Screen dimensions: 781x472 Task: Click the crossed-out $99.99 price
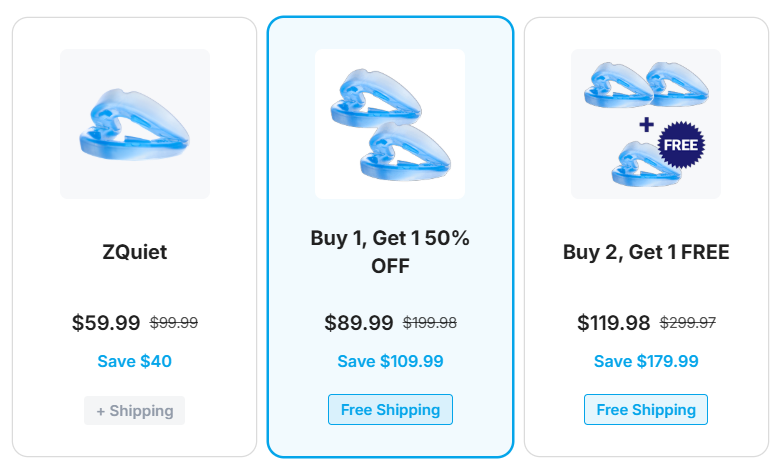174,323
